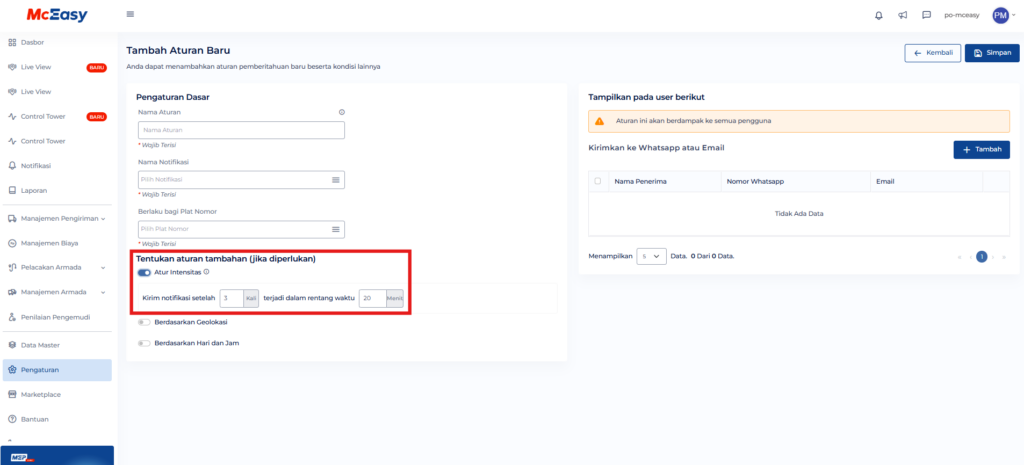Open the chat message icon
Image resolution: width=1024 pixels, height=465 pixels.
[x=926, y=16]
